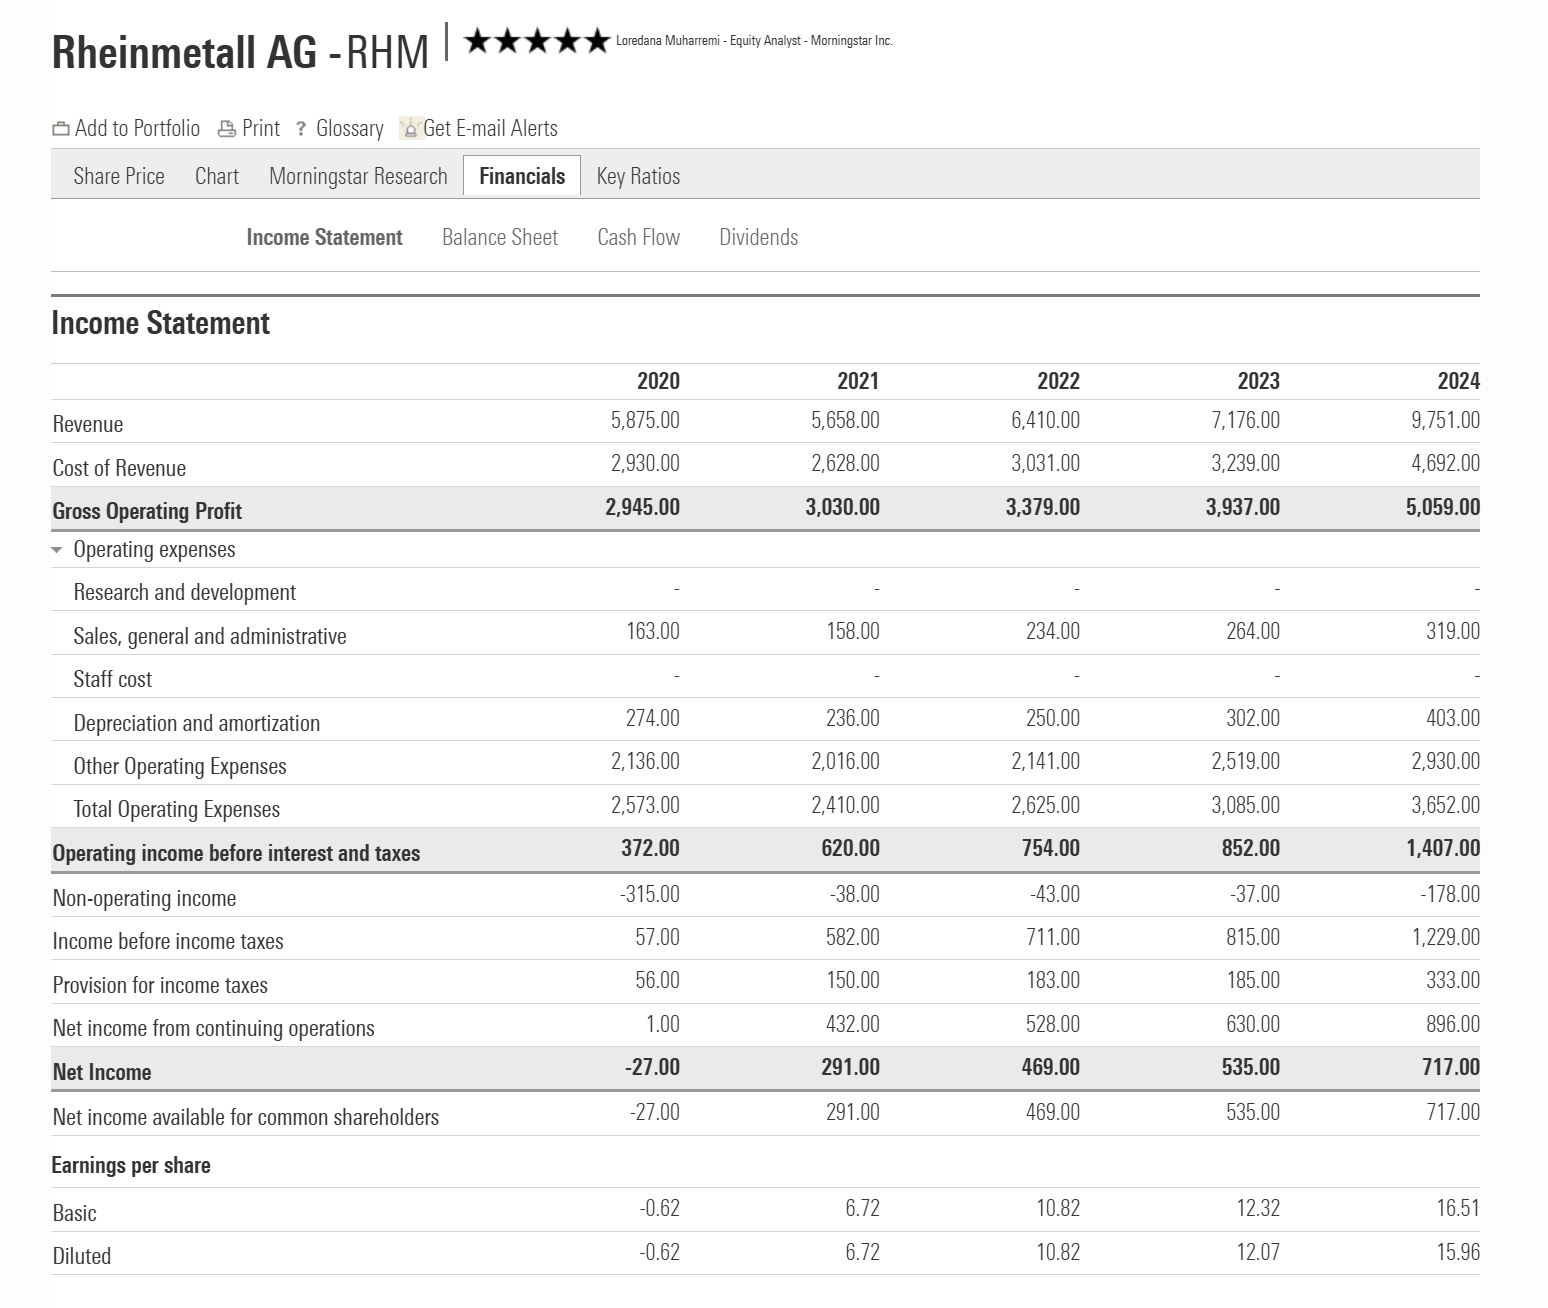Open the Share Price tab
The height and width of the screenshot is (1308, 1548).
coord(119,176)
